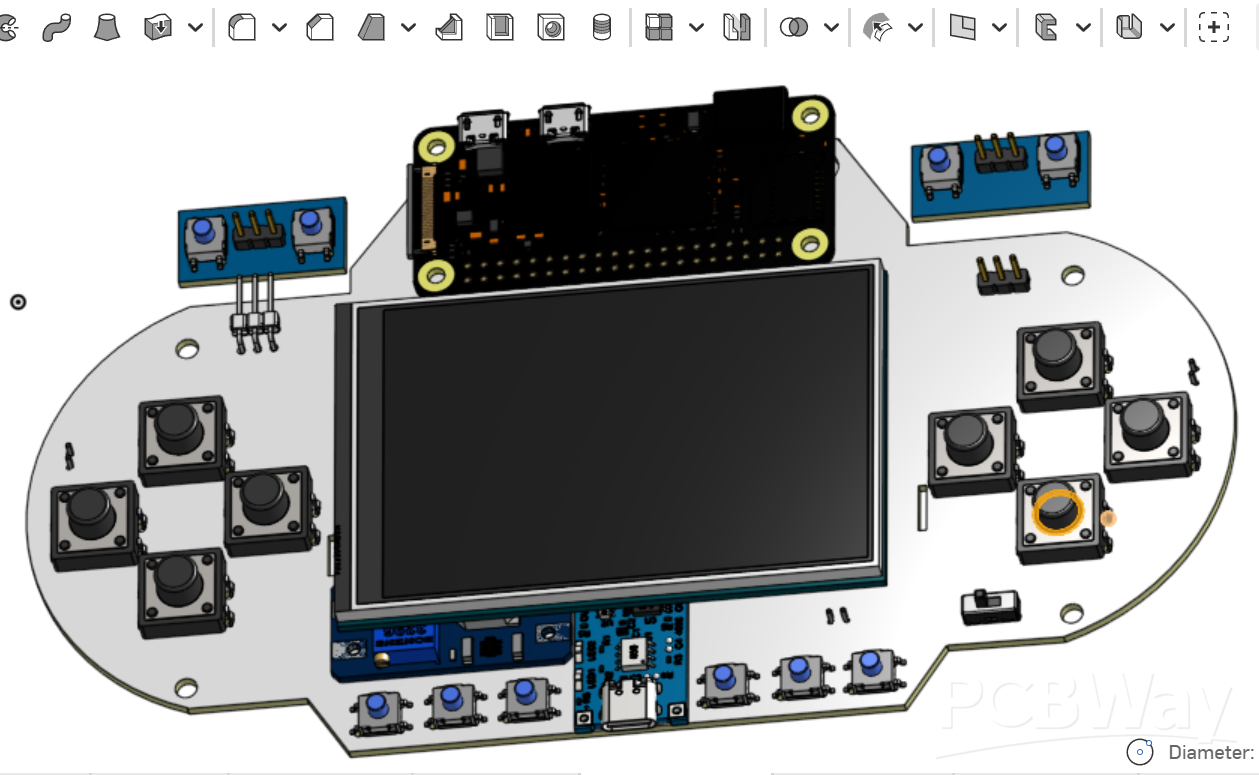Click the orange highlighted push button cap

pyautogui.click(x=1057, y=508)
